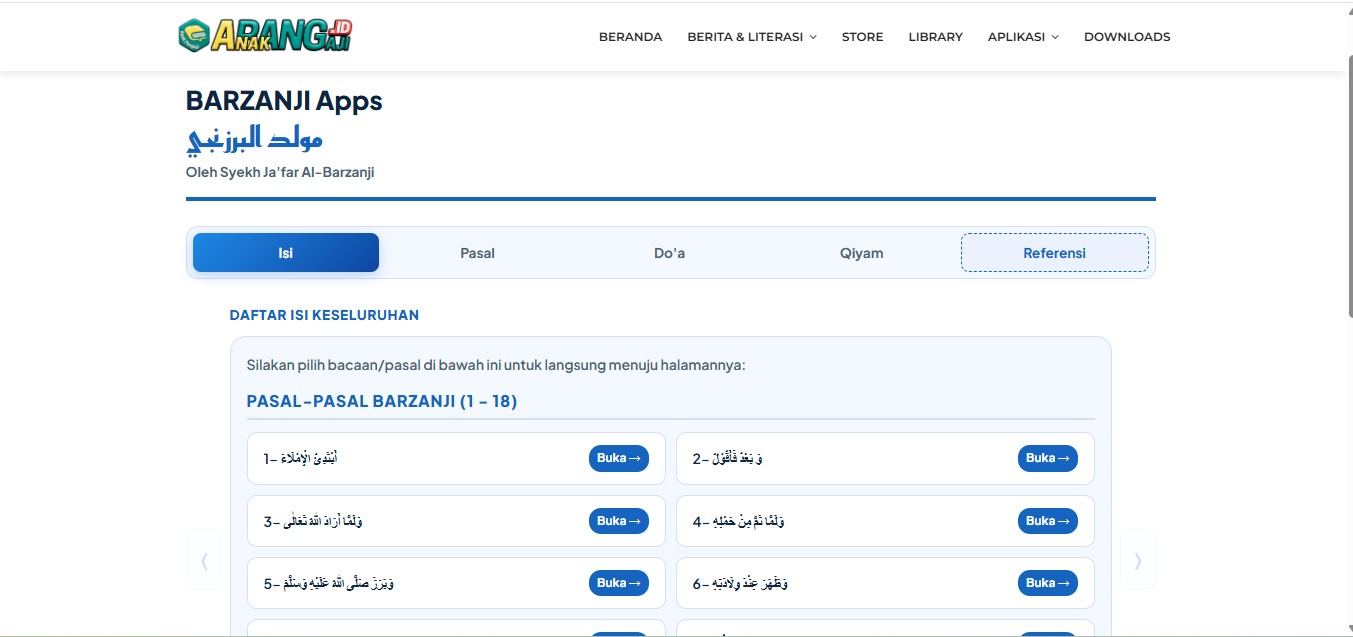Click the Buka button for pasal 5
The width and height of the screenshot is (1353, 637).
click(x=619, y=583)
